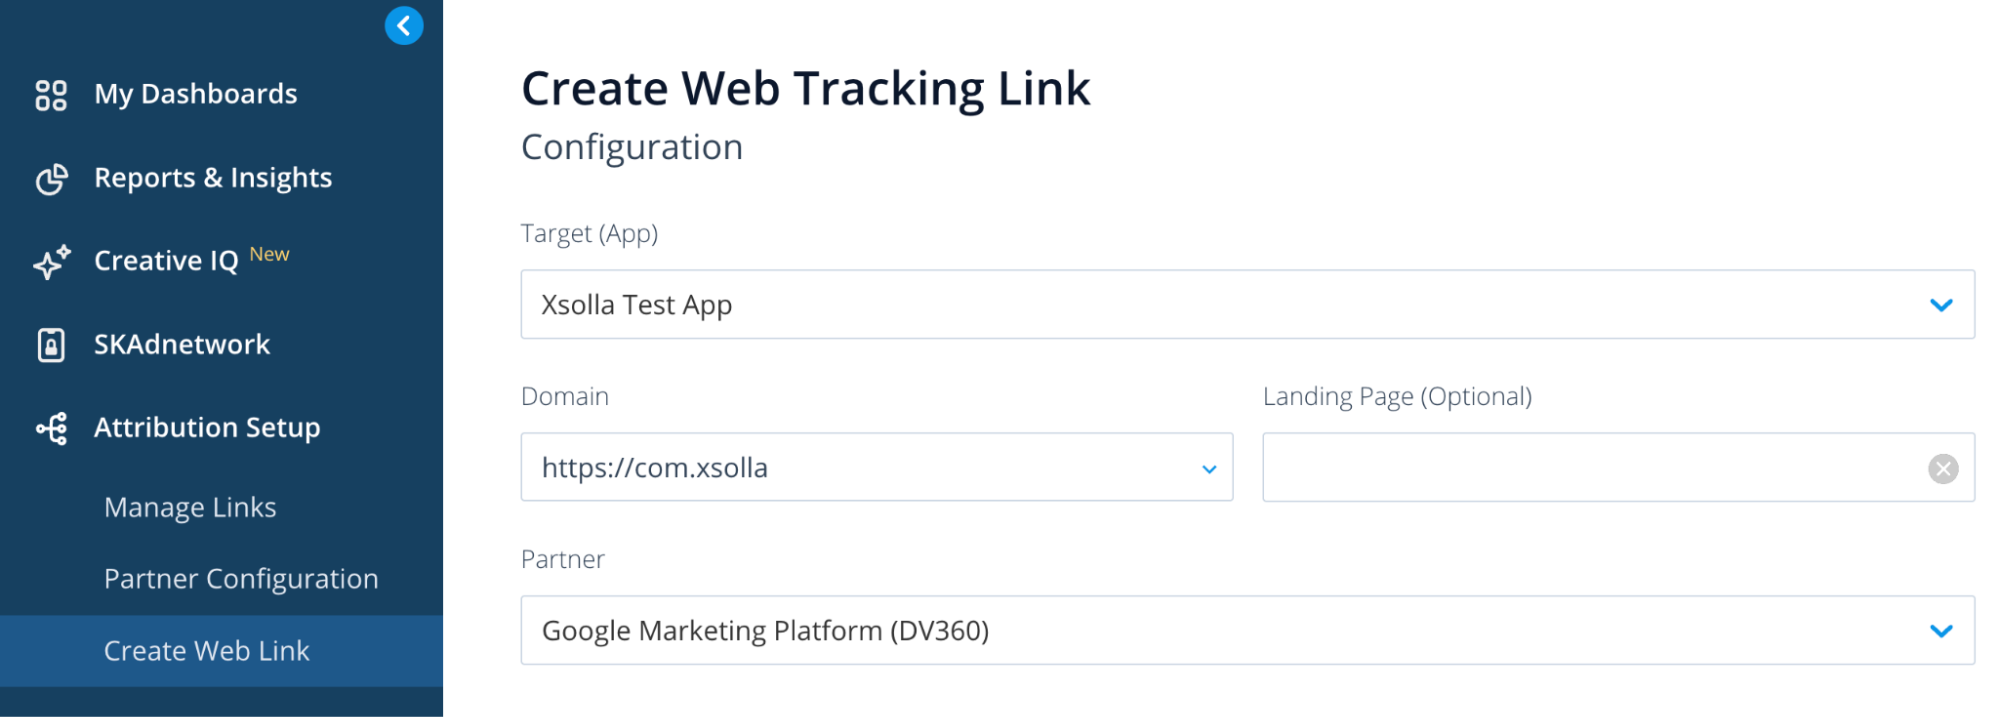Viewport: 1999px width, 718px height.
Task: Click into the Landing Page input field
Action: coord(1590,468)
